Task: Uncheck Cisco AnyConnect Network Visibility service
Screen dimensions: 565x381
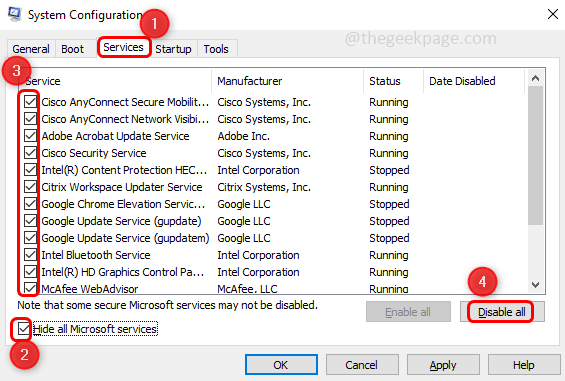Action: click(x=30, y=119)
